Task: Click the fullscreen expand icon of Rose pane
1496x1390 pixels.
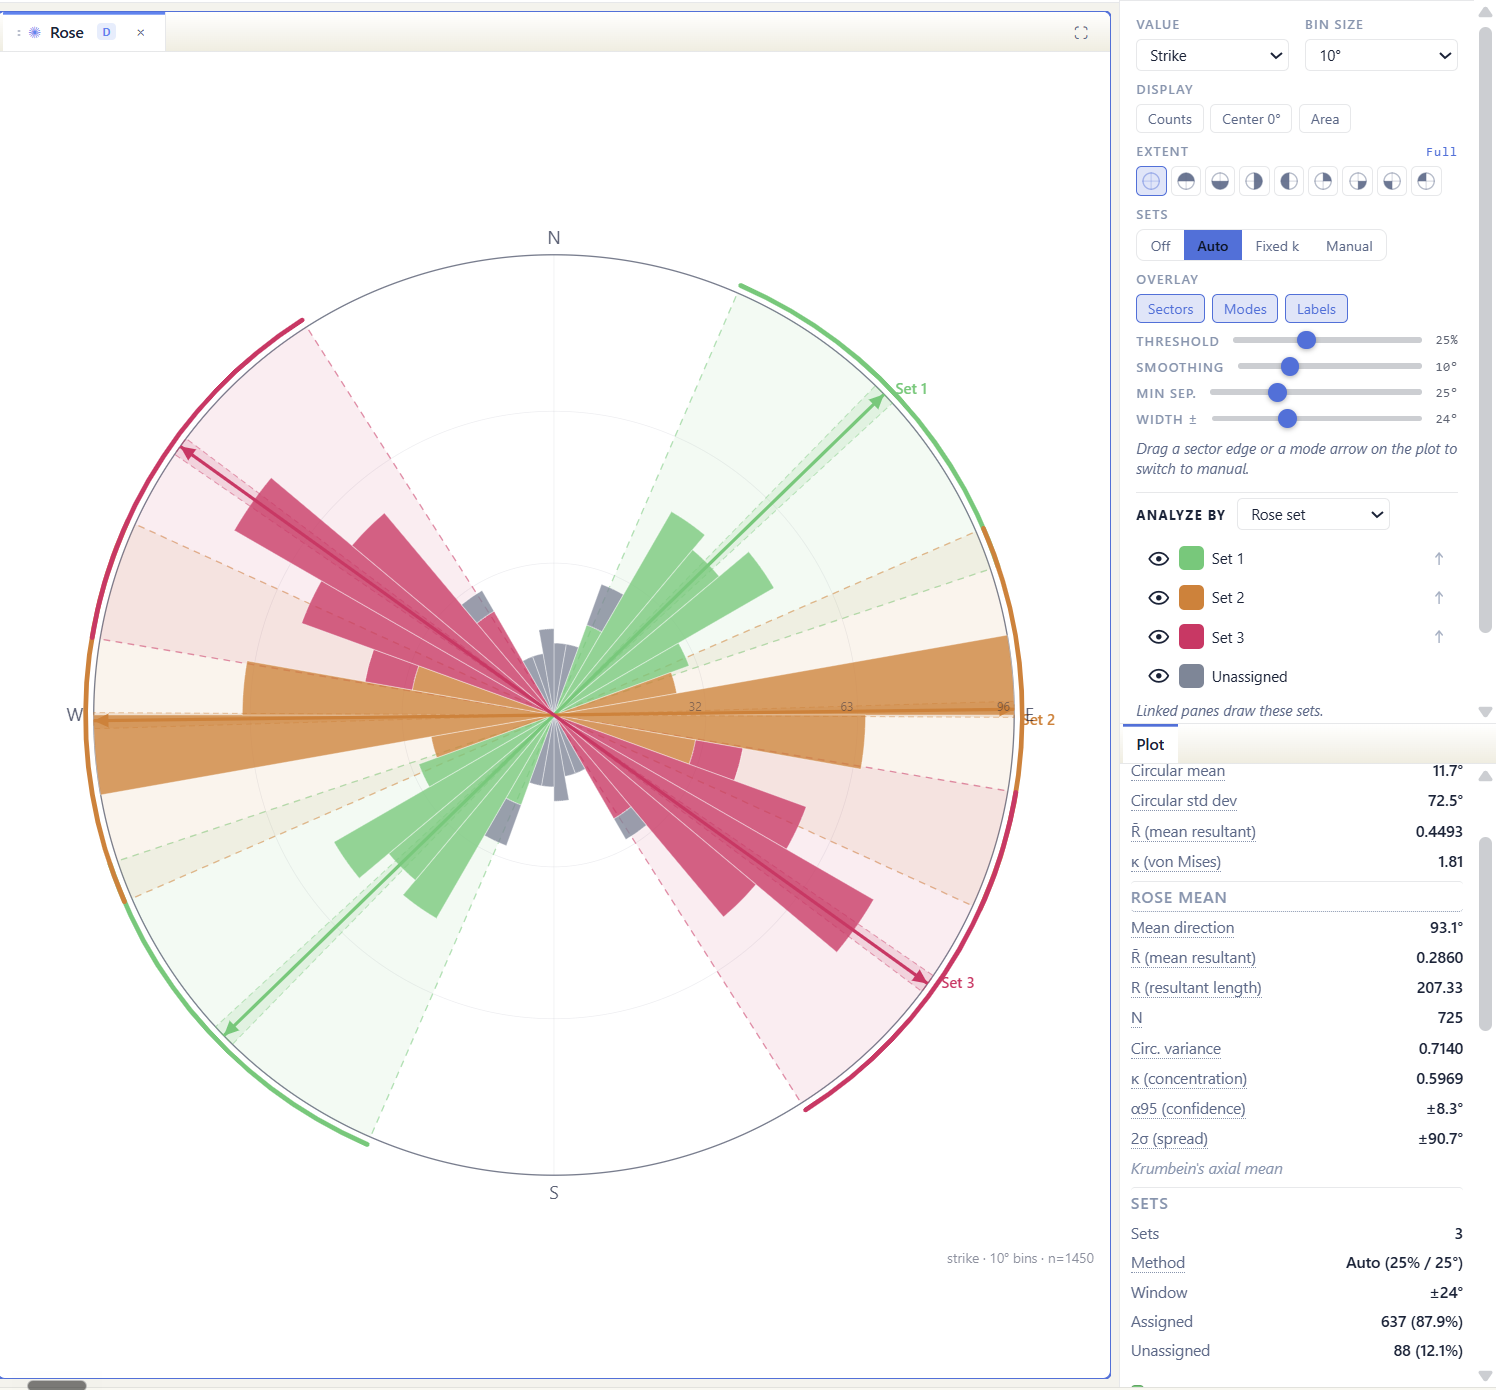Action: [x=1081, y=33]
